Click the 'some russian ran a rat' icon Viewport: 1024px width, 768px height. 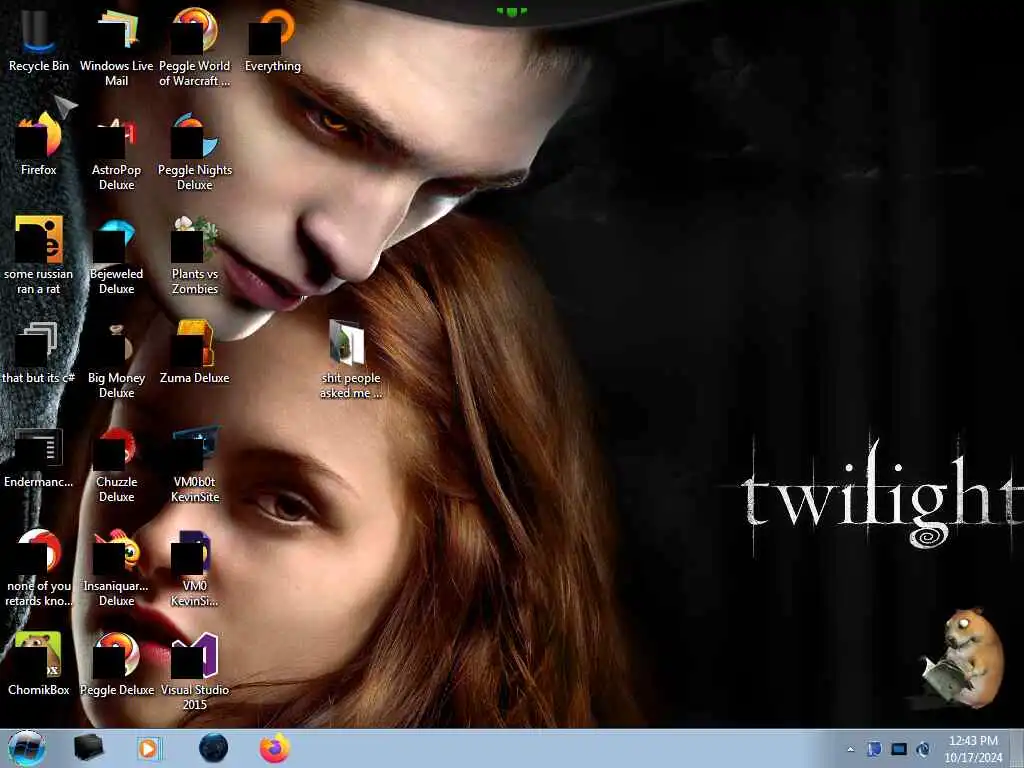tap(39, 255)
